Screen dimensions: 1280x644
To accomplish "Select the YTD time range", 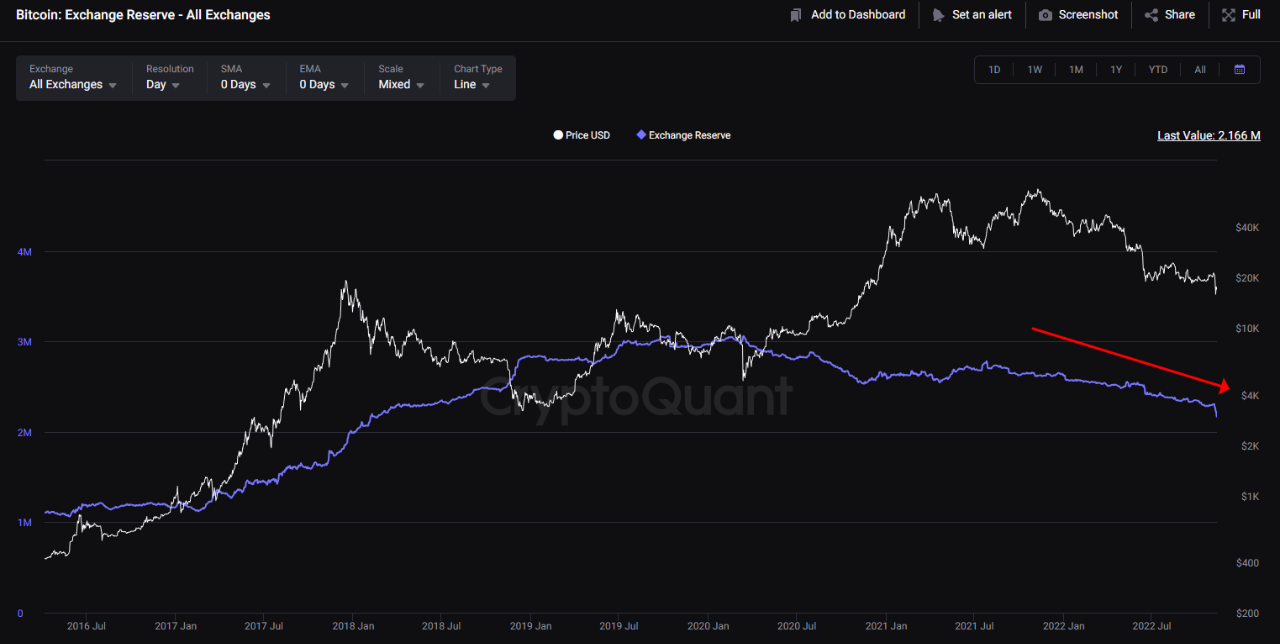I will [x=1158, y=70].
